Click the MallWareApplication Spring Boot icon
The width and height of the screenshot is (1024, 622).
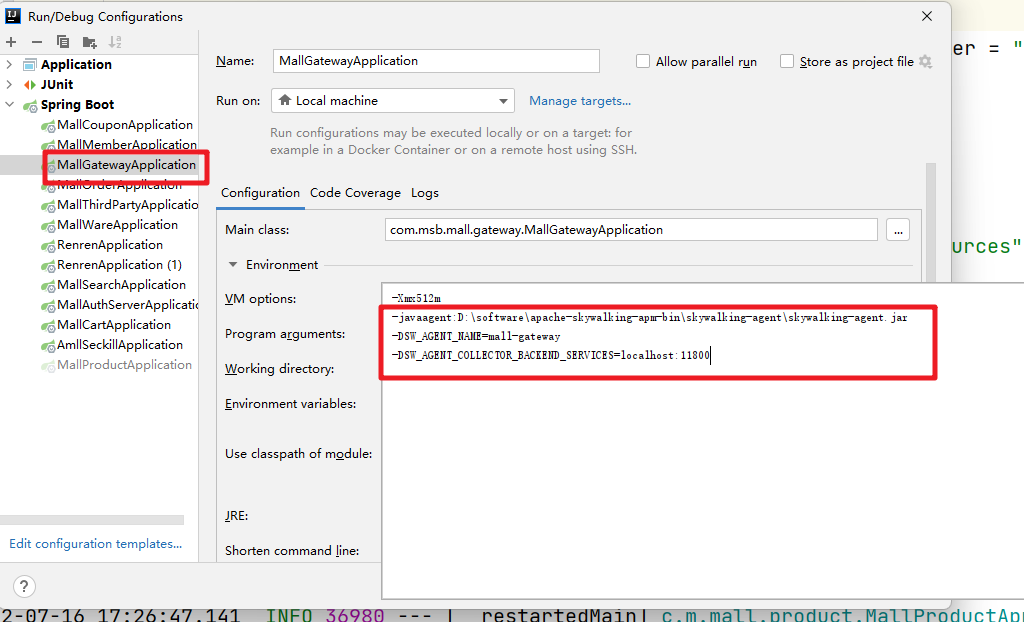(48, 225)
